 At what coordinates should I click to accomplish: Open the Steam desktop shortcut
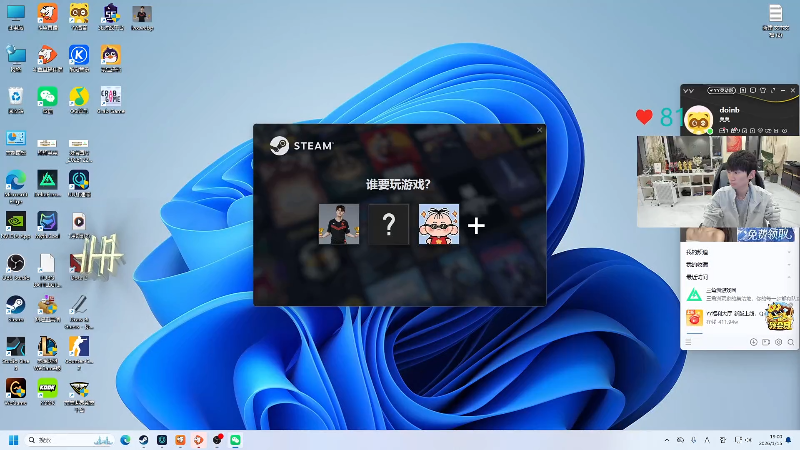click(16, 309)
